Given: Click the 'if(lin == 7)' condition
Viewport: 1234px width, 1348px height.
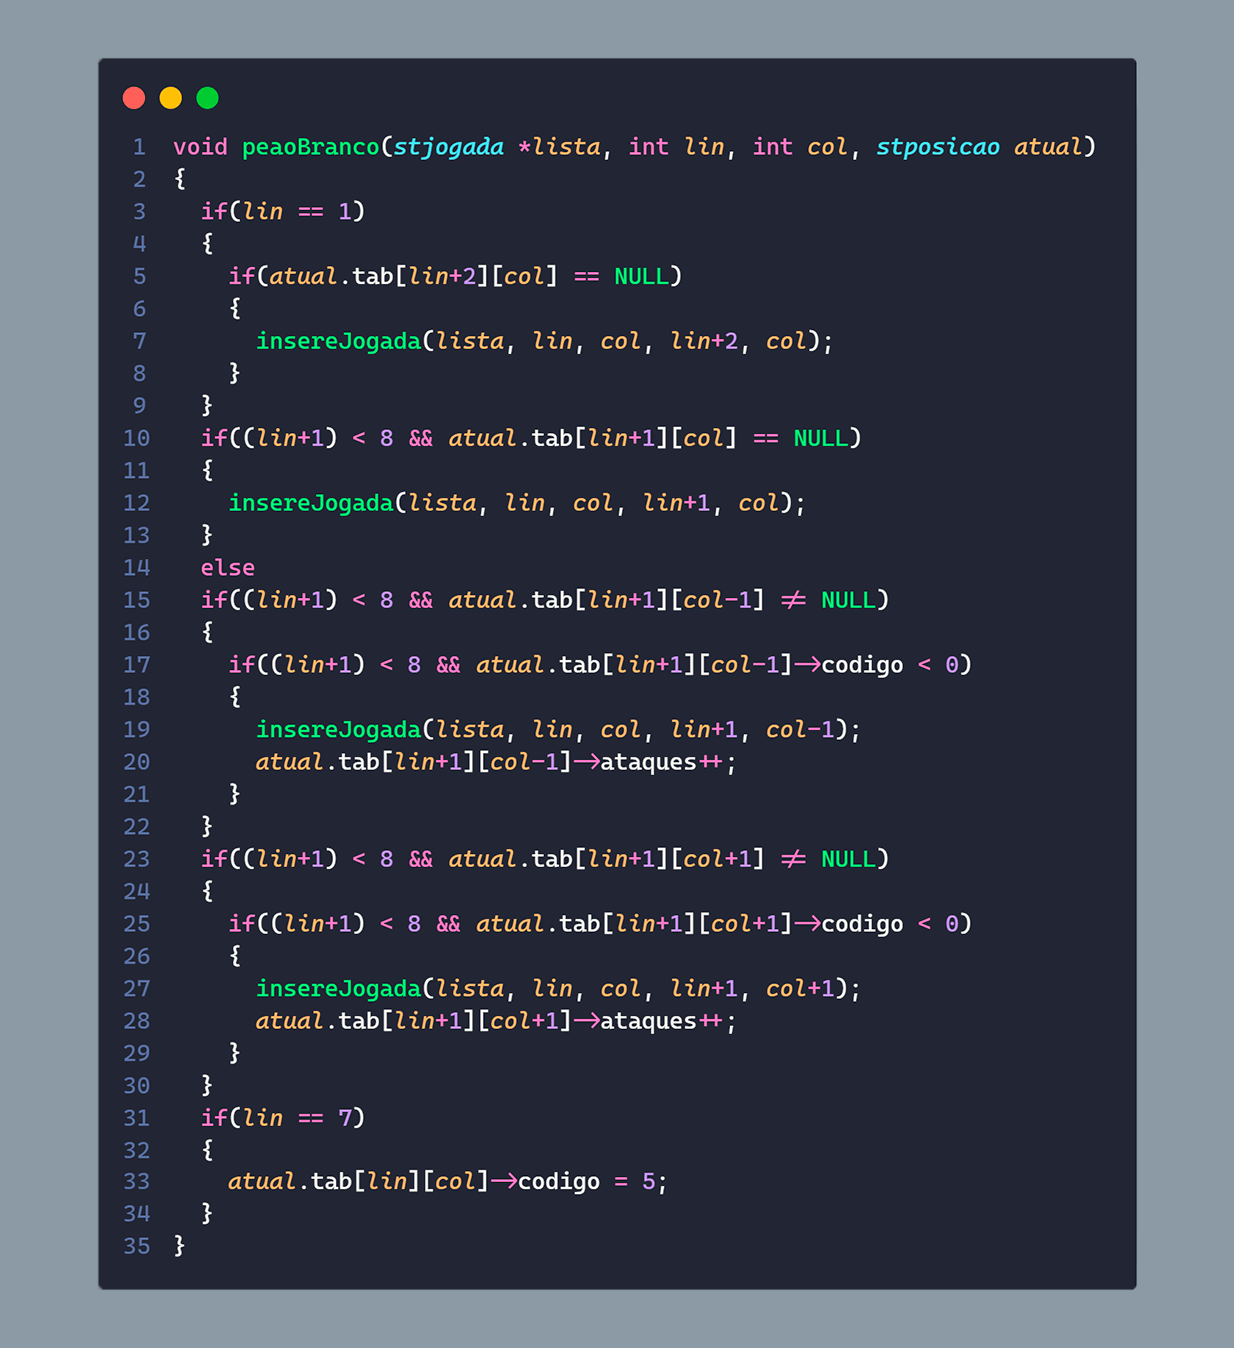Looking at the screenshot, I should coord(283,1117).
